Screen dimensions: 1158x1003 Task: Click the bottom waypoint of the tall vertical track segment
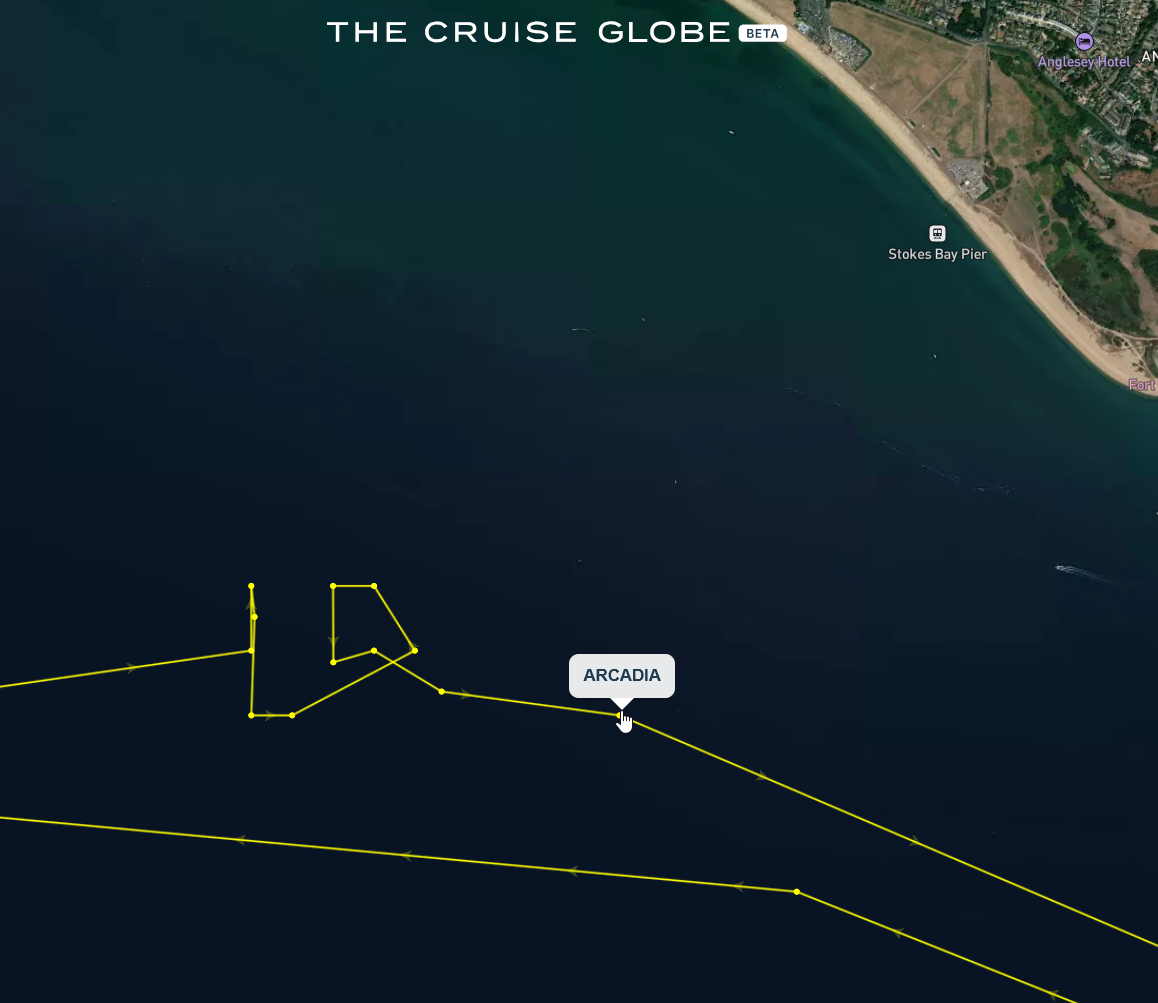tap(251, 715)
